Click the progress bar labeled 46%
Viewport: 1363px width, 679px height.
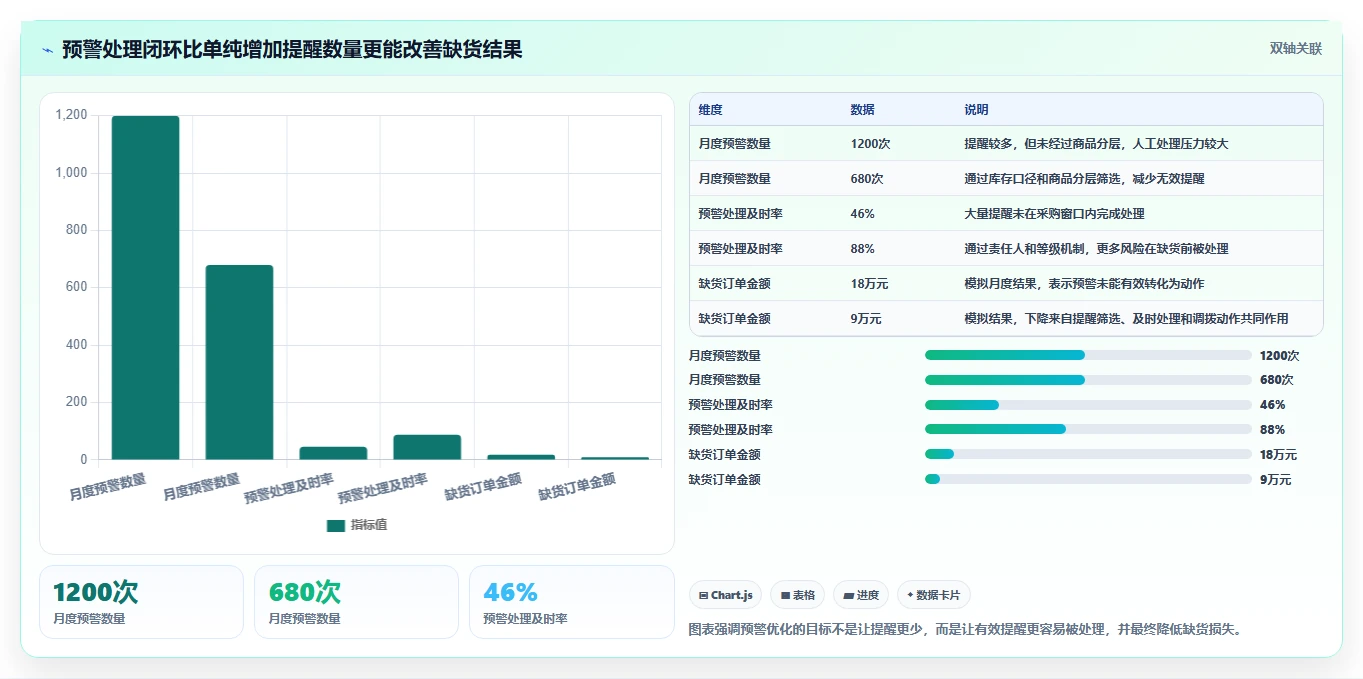[x=1088, y=405]
